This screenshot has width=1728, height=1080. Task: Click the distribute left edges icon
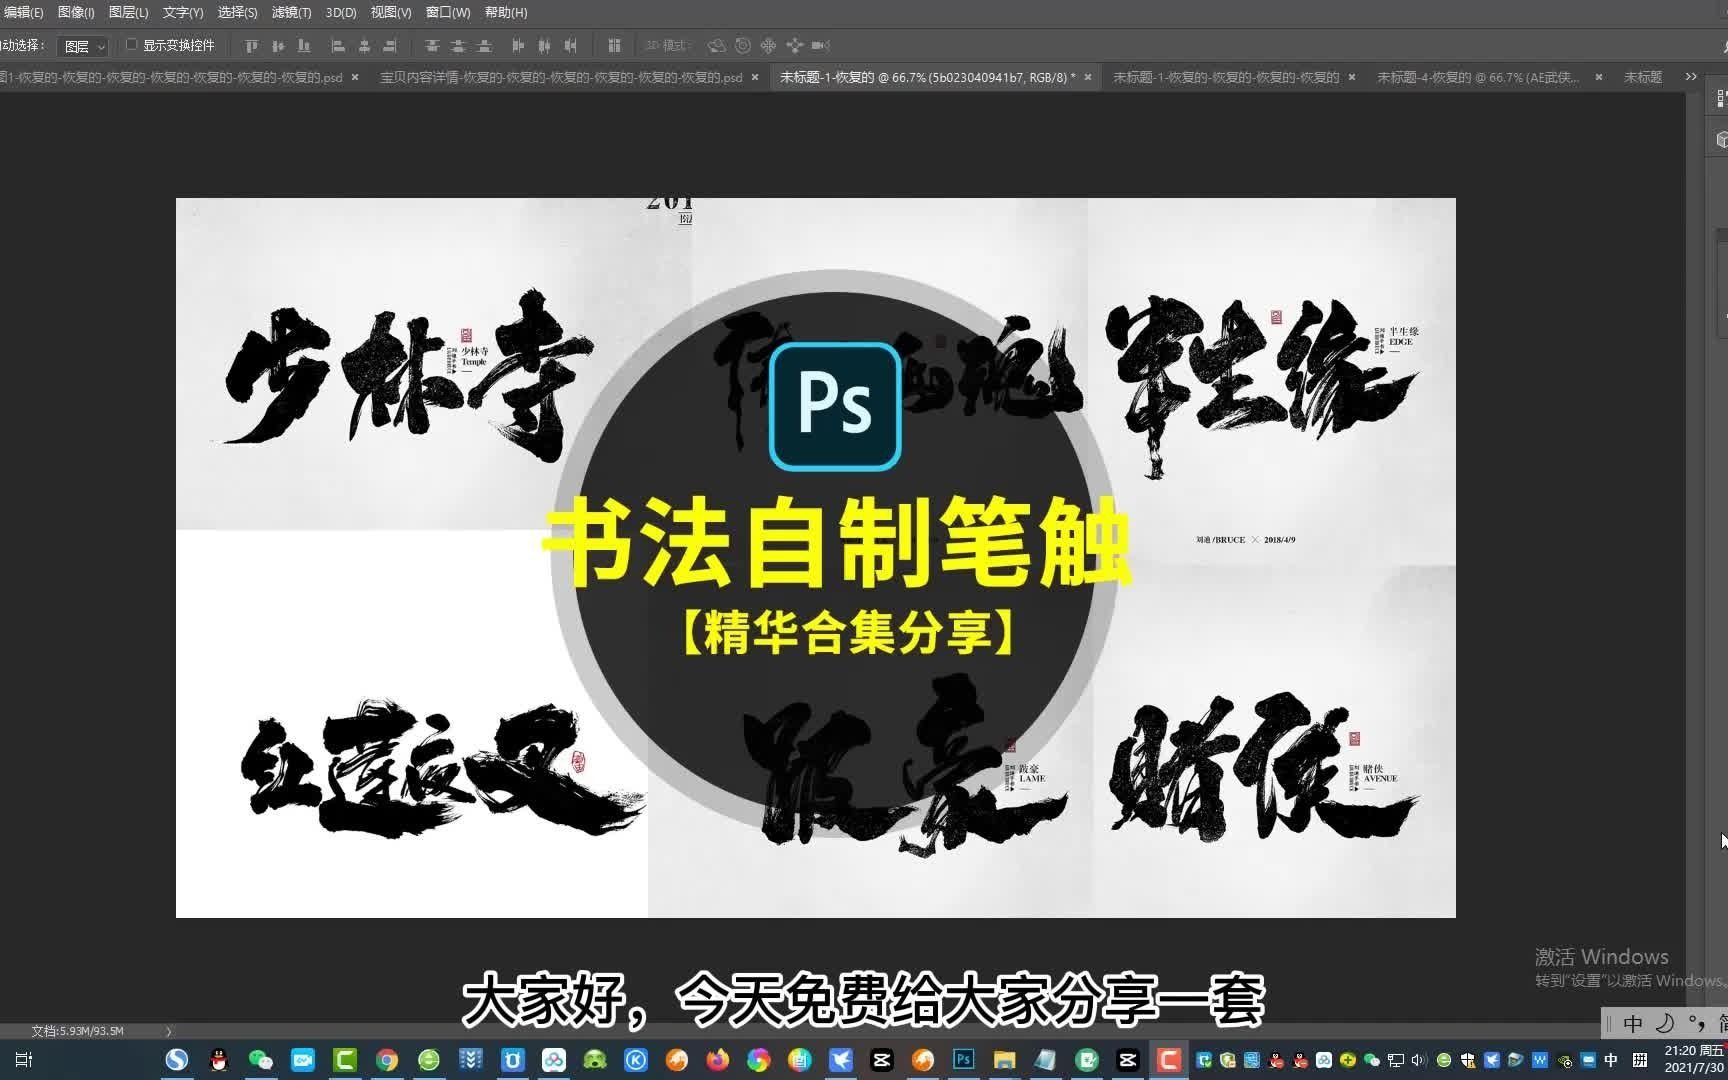pyautogui.click(x=518, y=45)
